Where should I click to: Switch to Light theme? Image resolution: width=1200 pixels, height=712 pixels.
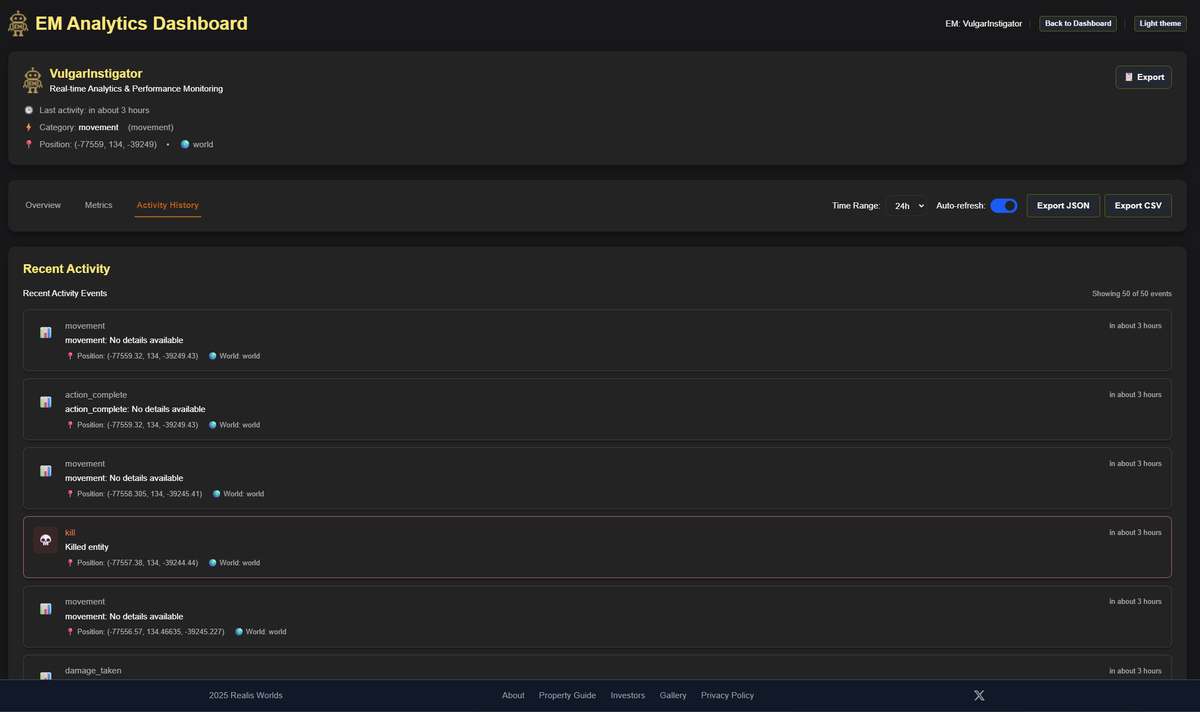(x=1160, y=23)
